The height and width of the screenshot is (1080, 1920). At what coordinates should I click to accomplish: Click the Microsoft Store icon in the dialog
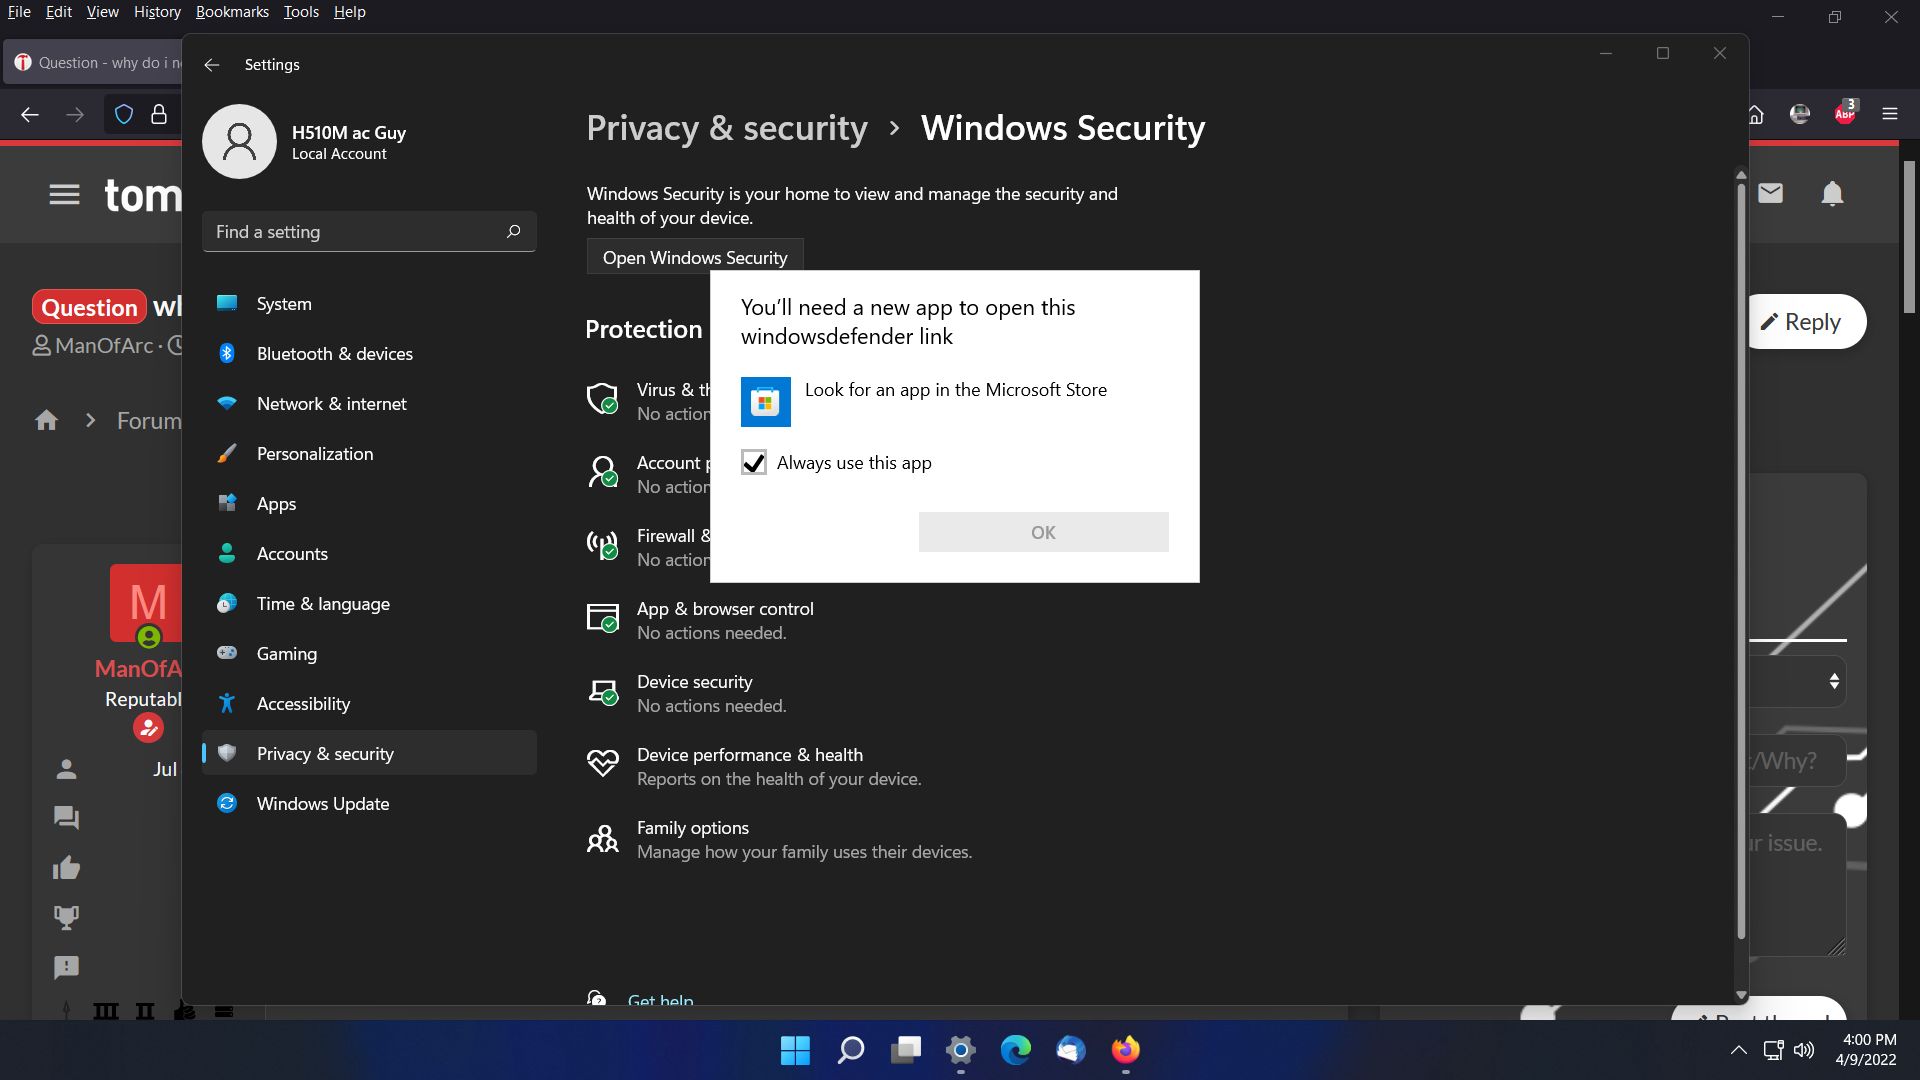(766, 402)
